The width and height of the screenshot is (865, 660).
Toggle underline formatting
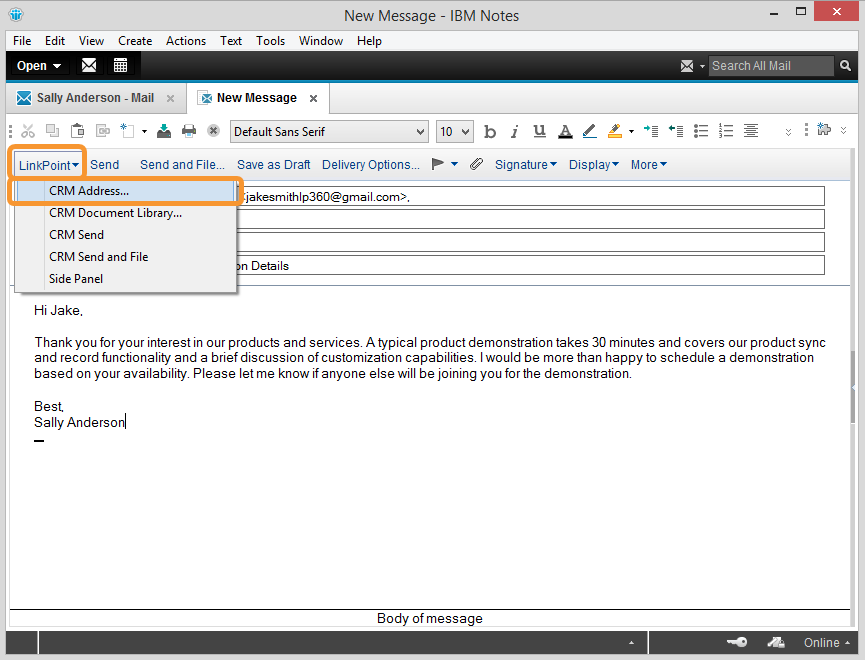pos(540,131)
